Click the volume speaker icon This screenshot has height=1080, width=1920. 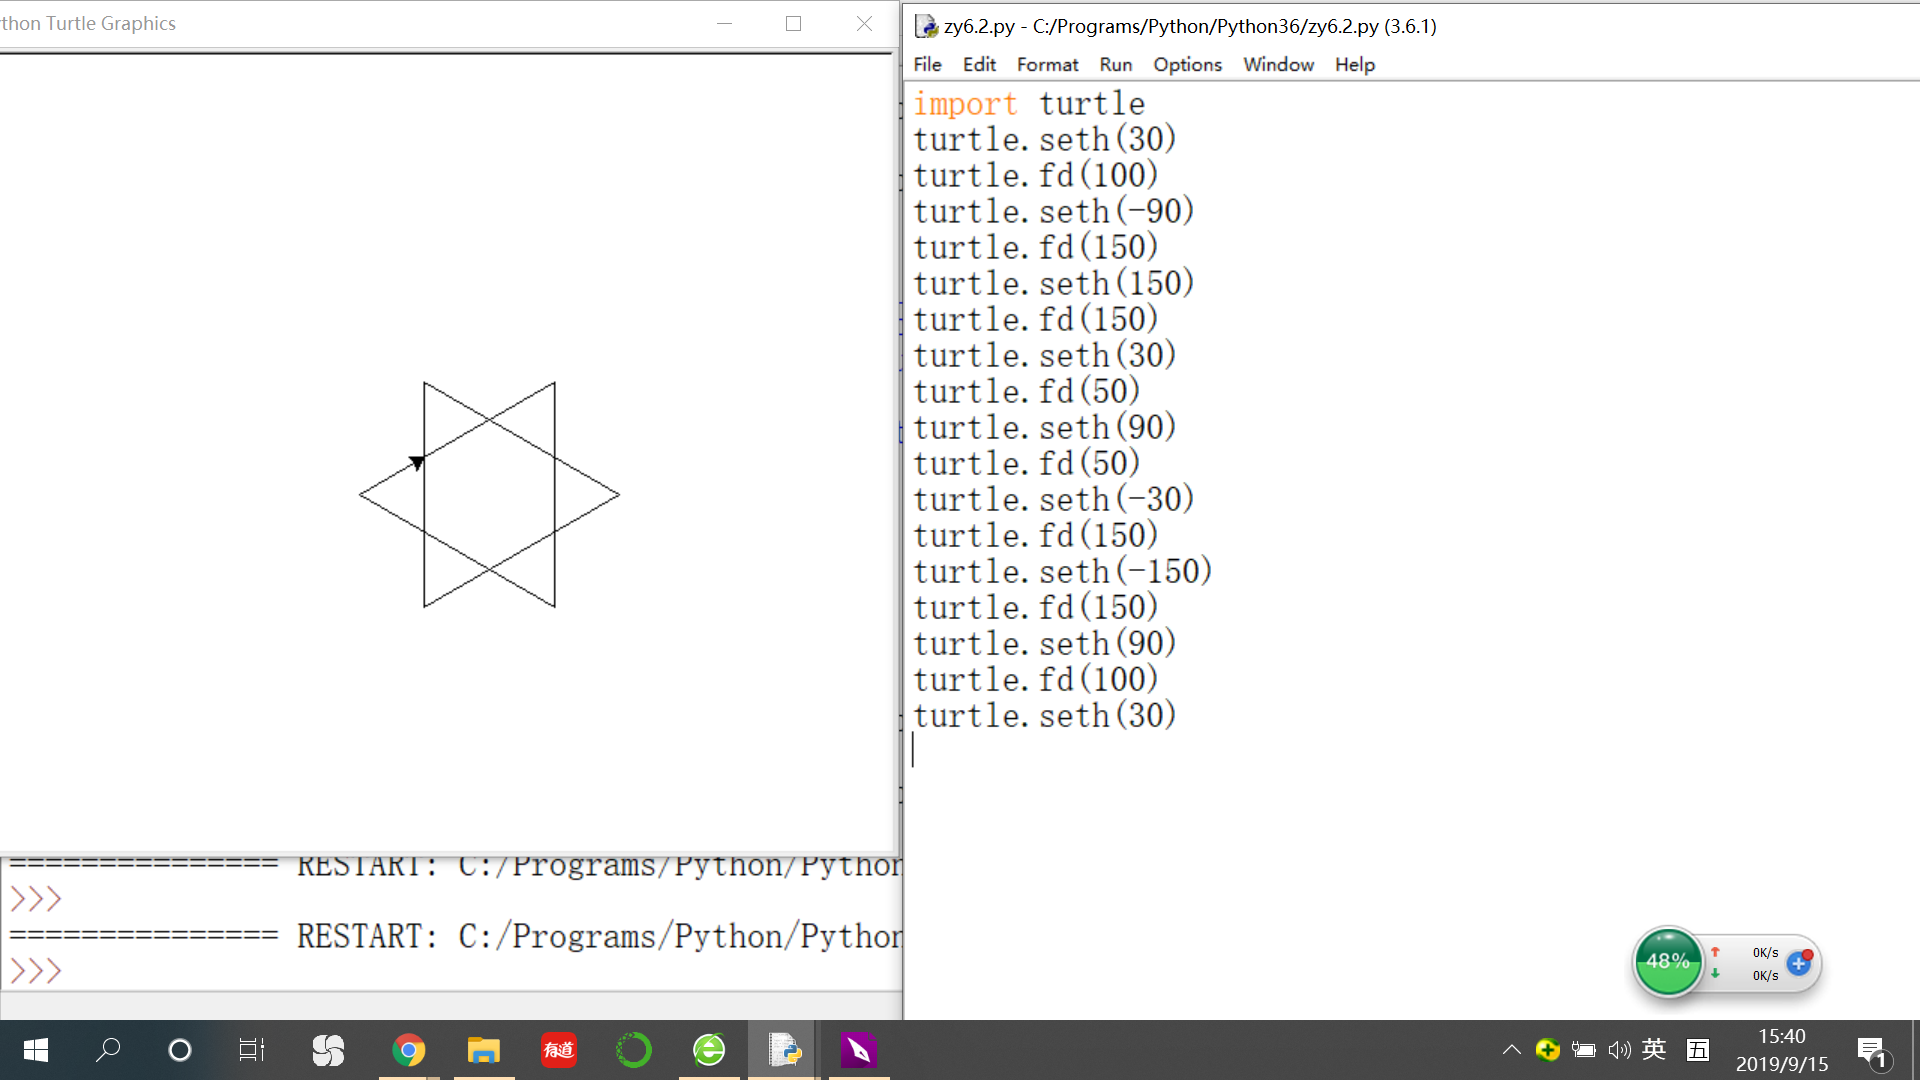(1619, 1050)
